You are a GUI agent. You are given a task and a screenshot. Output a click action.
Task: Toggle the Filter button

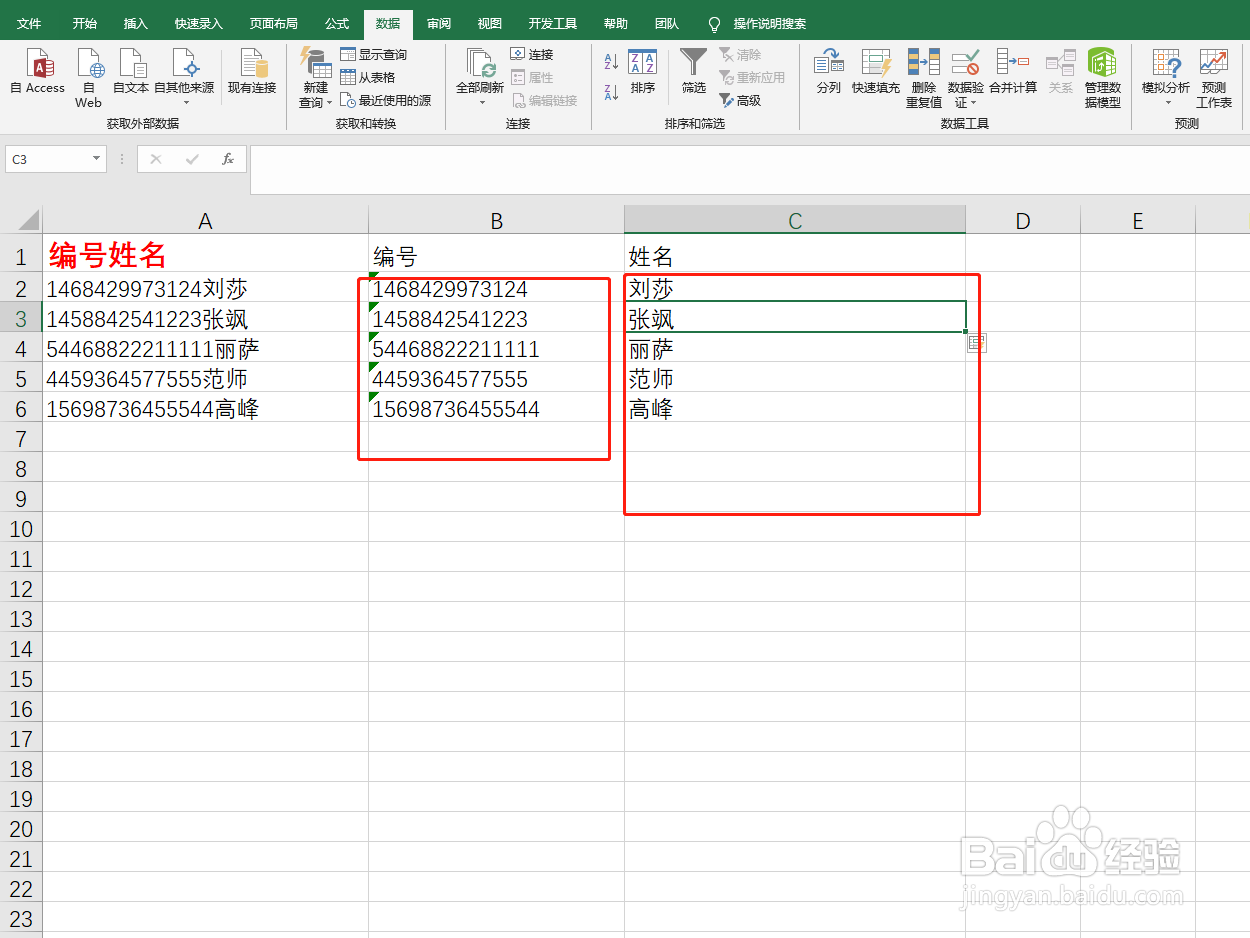(x=694, y=71)
